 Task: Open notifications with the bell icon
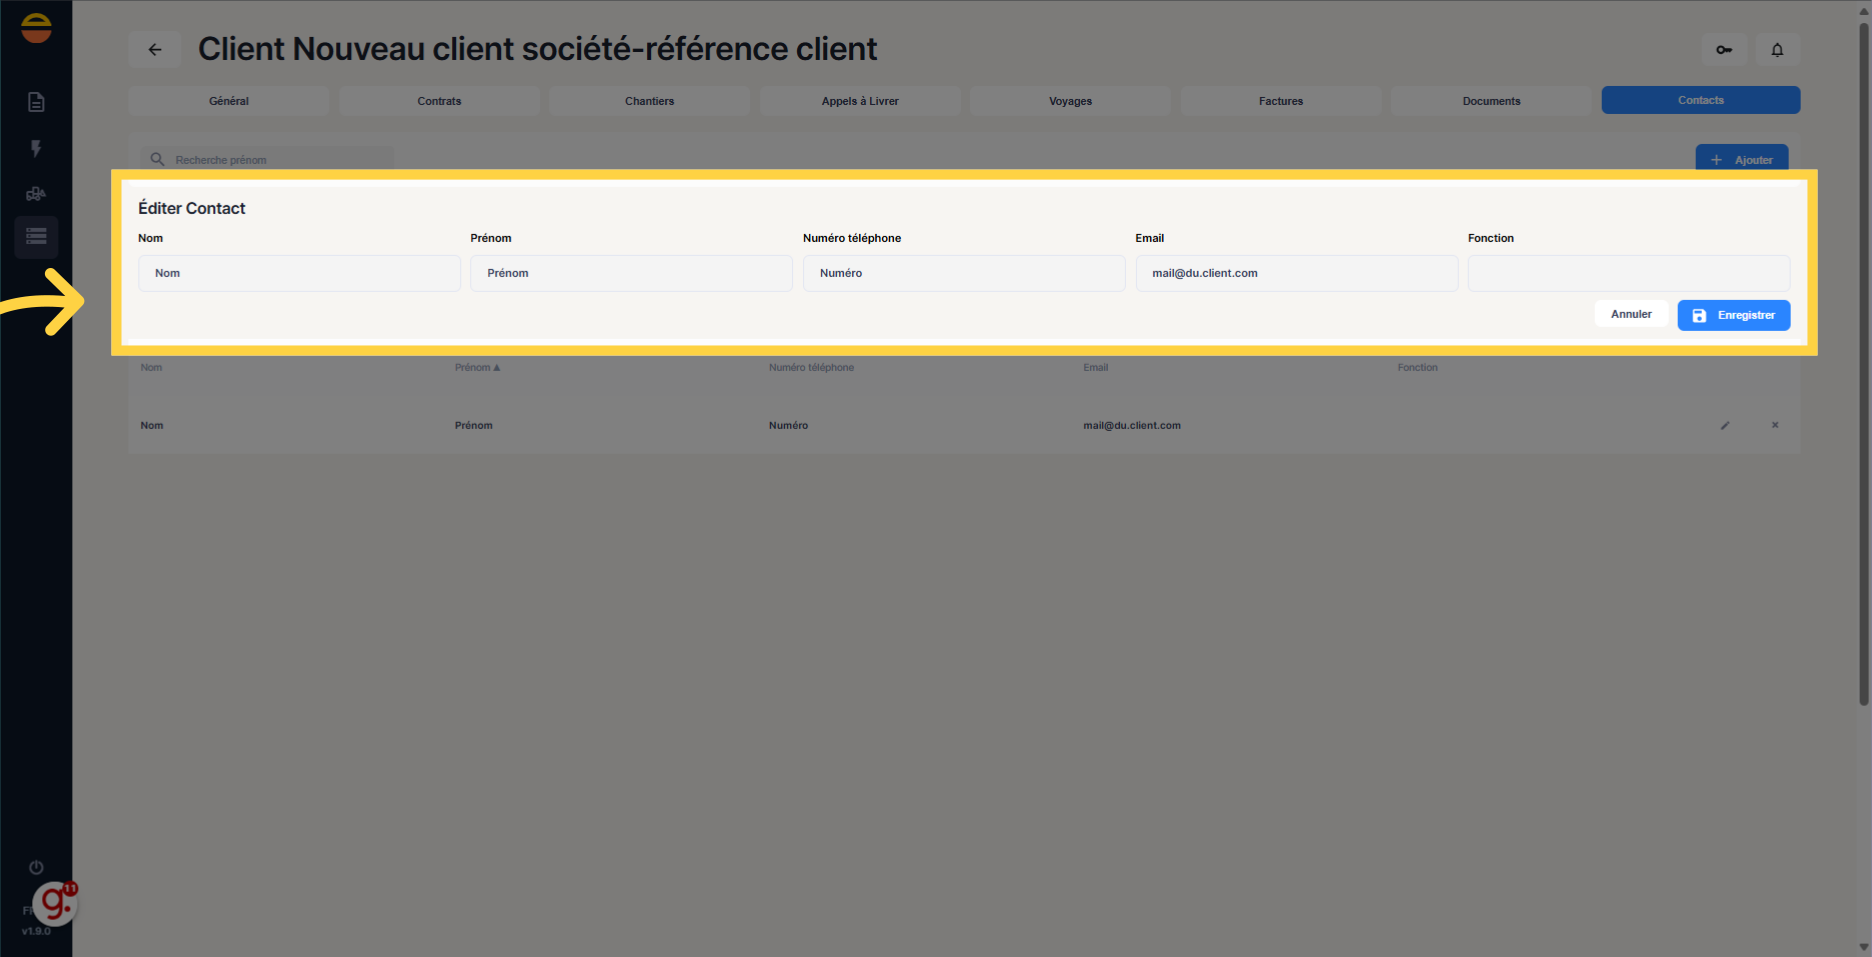1777,49
